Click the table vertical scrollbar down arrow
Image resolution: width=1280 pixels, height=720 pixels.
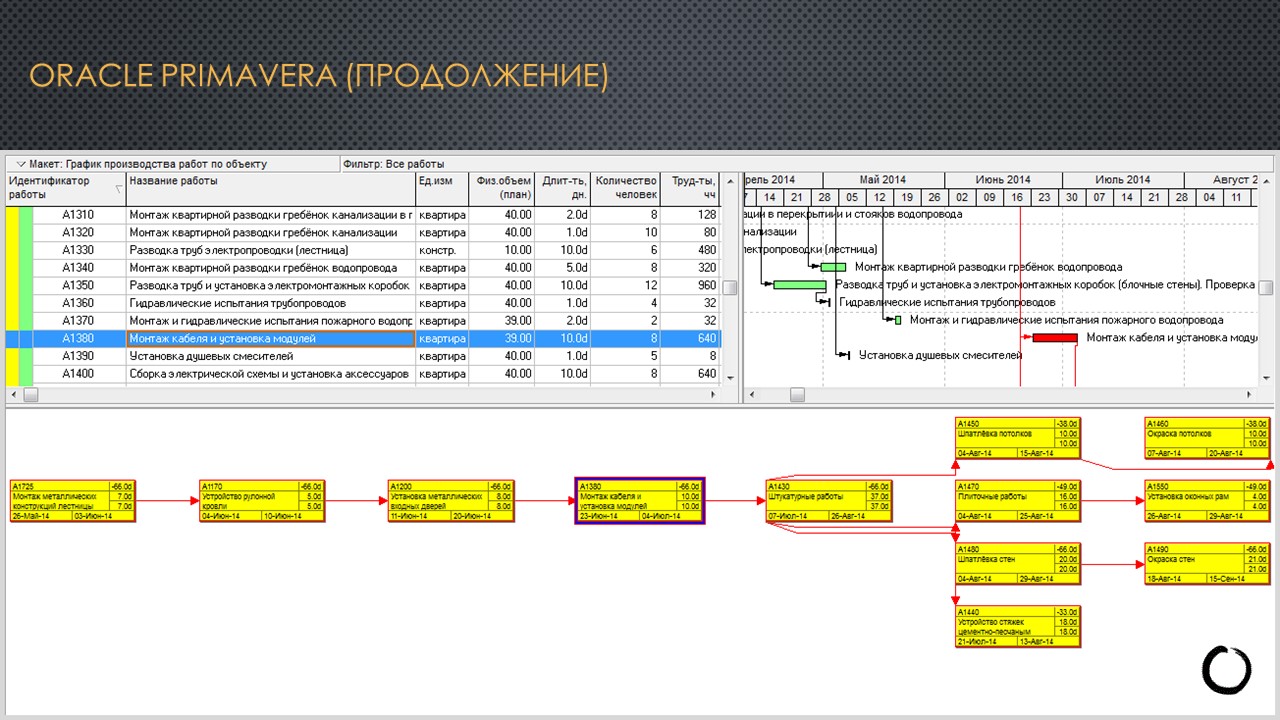pyautogui.click(x=730, y=378)
